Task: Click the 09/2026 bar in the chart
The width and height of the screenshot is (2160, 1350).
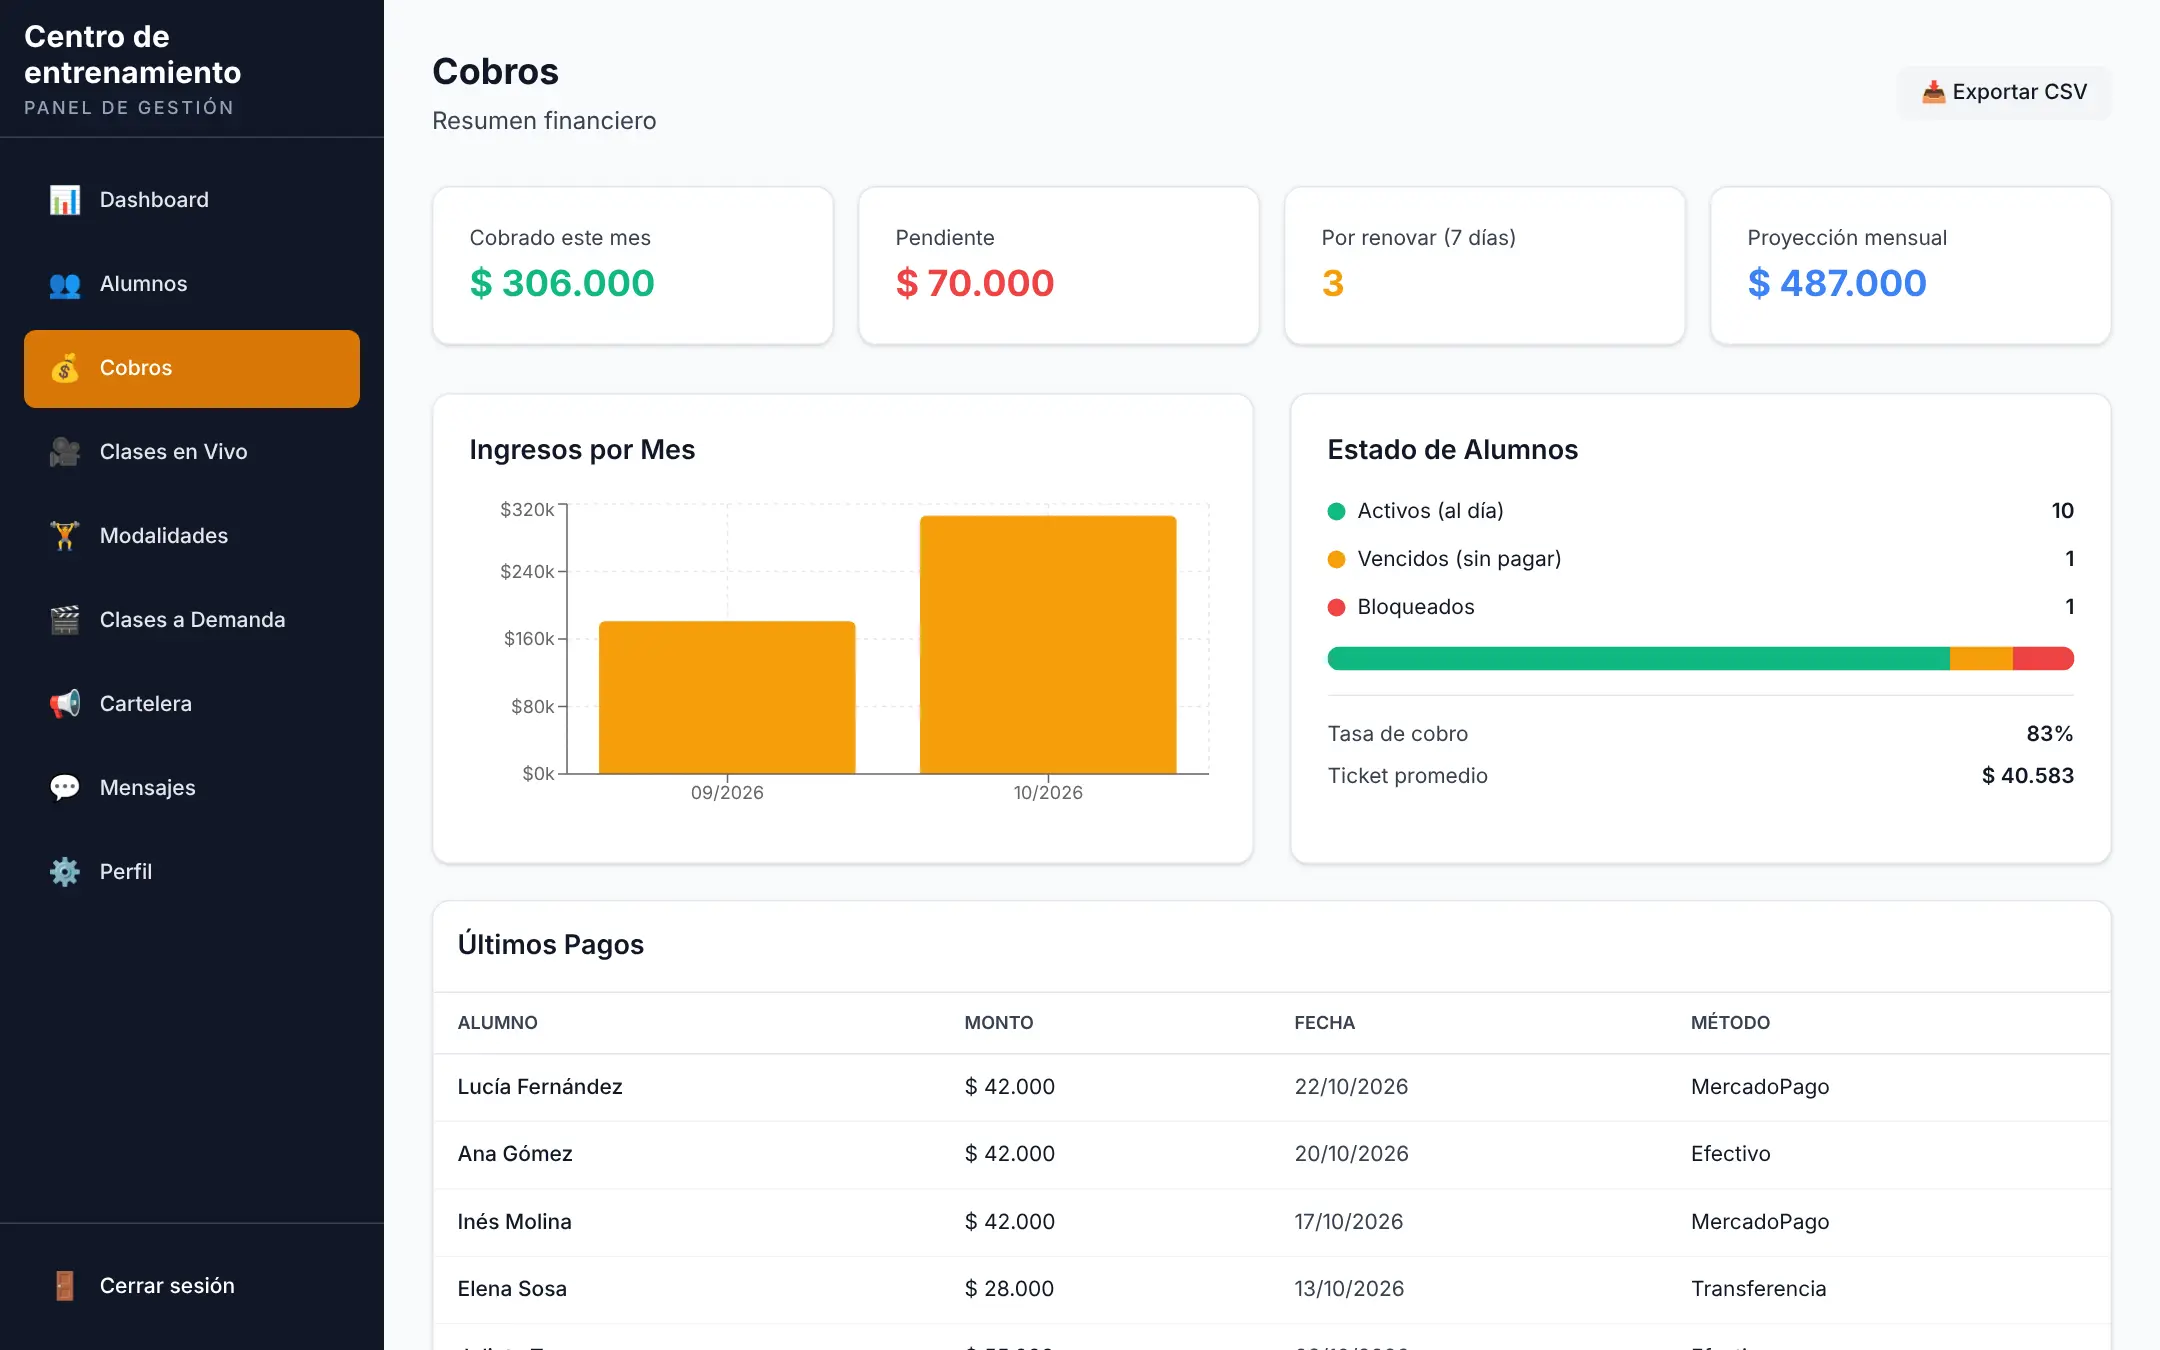Action: click(727, 697)
